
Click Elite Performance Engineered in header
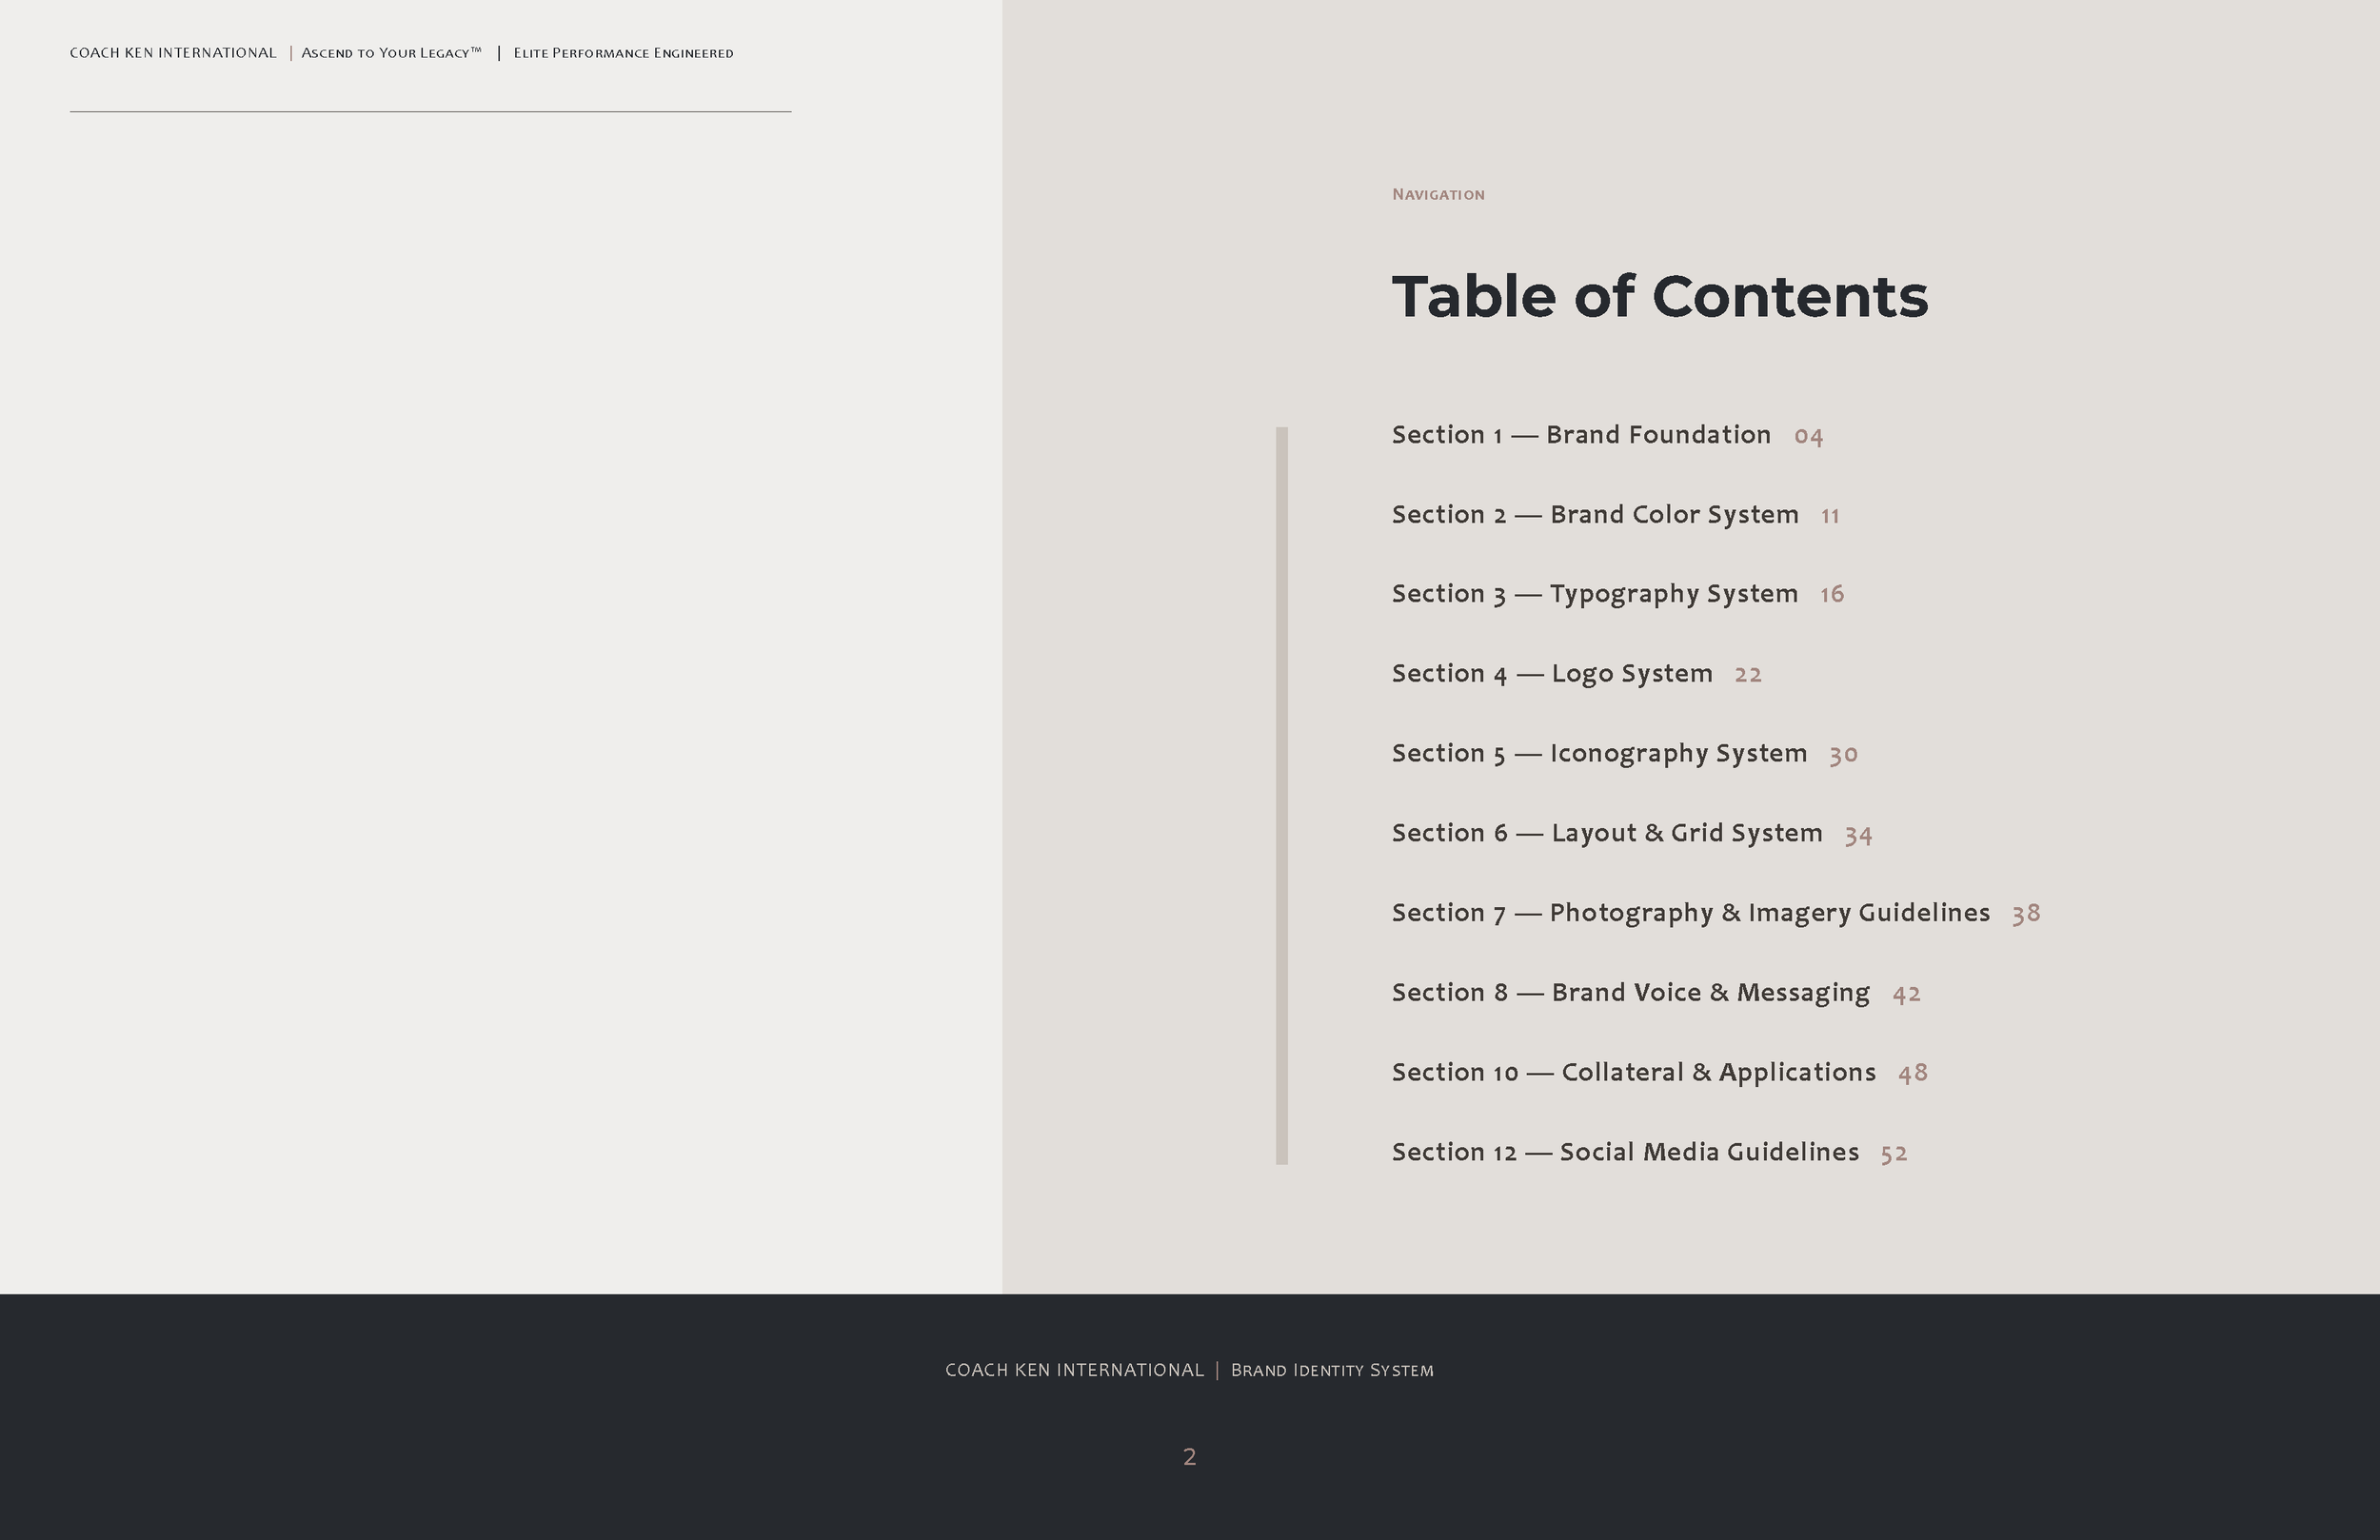click(x=623, y=53)
